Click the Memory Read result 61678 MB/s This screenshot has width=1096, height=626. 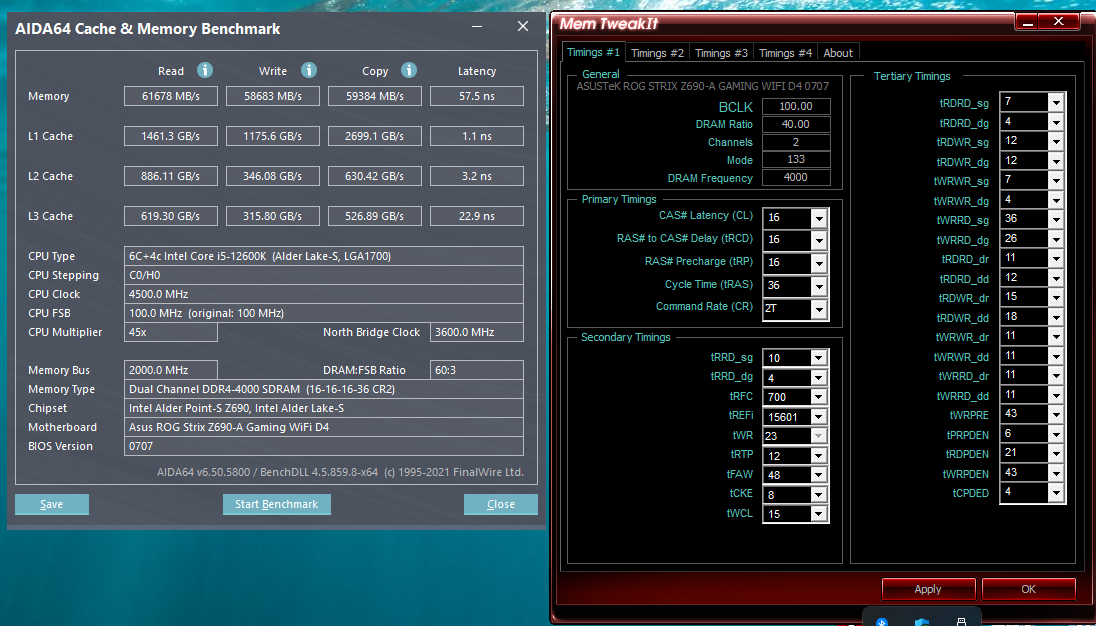point(171,96)
